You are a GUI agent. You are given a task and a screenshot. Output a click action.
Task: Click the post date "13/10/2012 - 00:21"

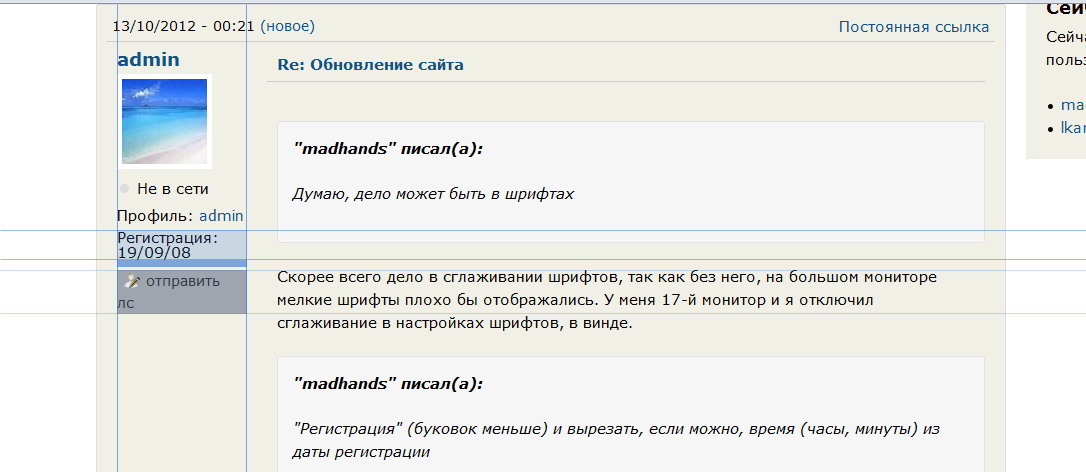(184, 26)
